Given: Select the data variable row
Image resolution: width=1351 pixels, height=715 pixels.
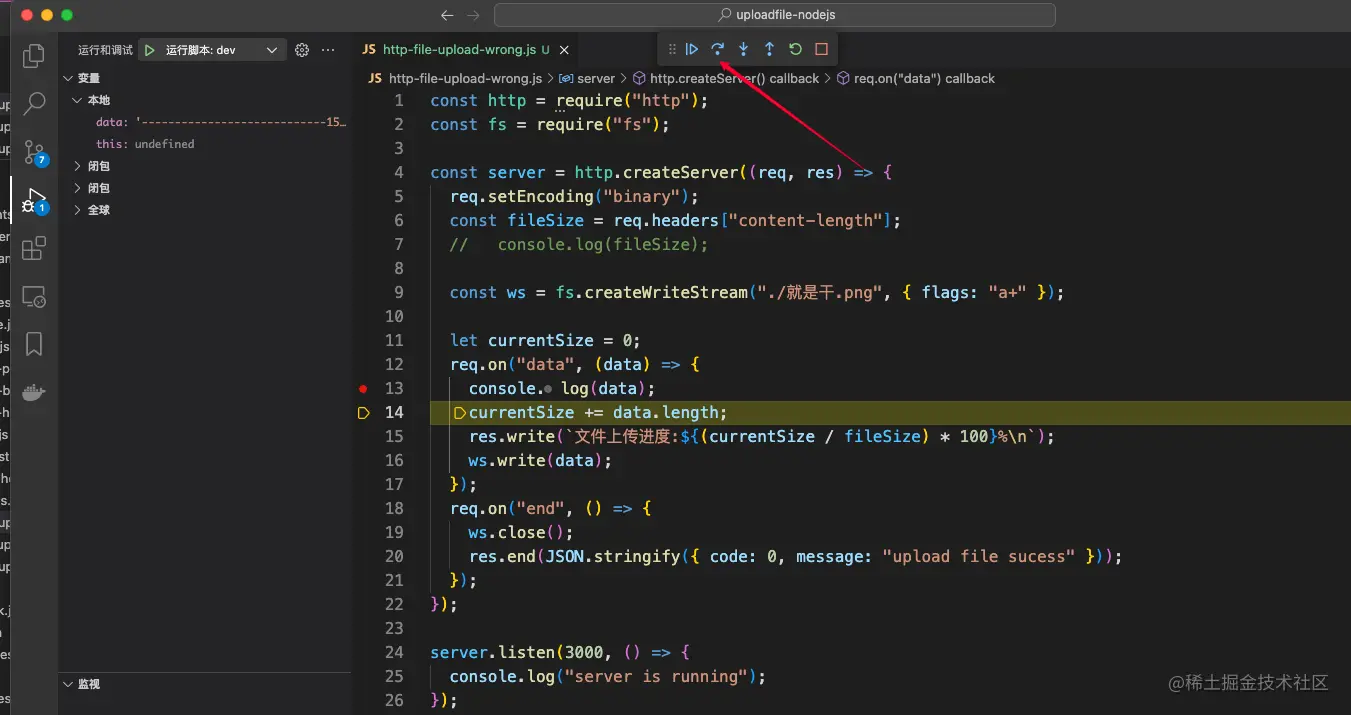Looking at the screenshot, I should (x=205, y=122).
